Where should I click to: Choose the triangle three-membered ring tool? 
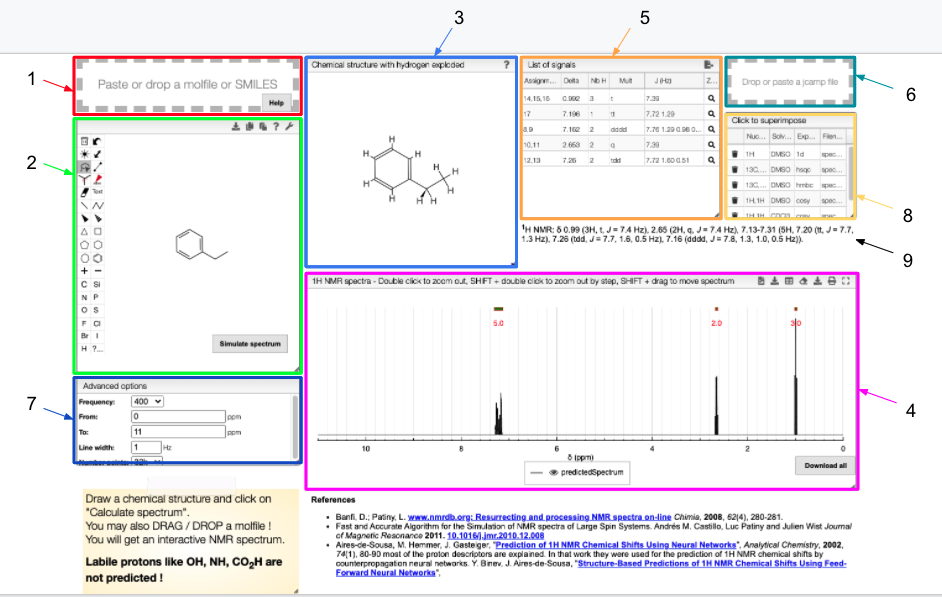coord(84,232)
